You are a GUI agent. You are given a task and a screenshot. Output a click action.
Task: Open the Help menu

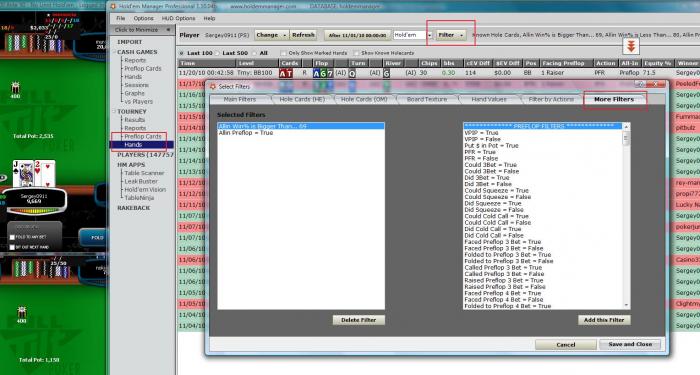click(x=209, y=18)
